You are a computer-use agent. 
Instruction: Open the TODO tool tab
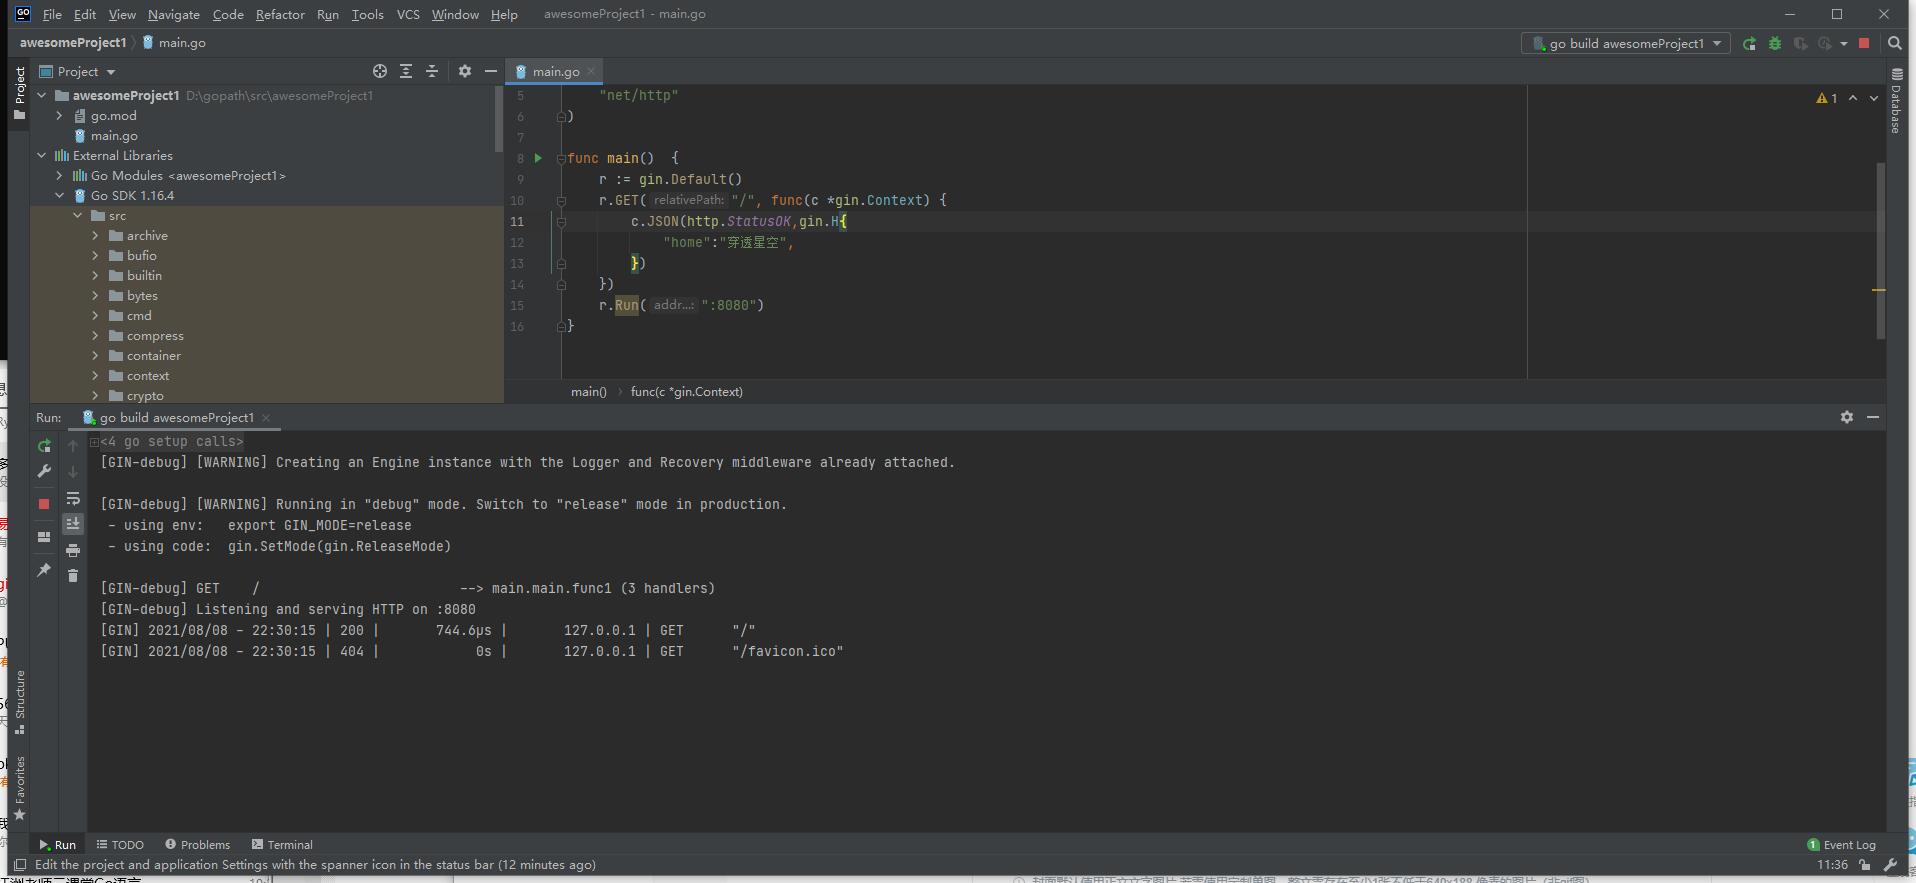click(x=120, y=845)
